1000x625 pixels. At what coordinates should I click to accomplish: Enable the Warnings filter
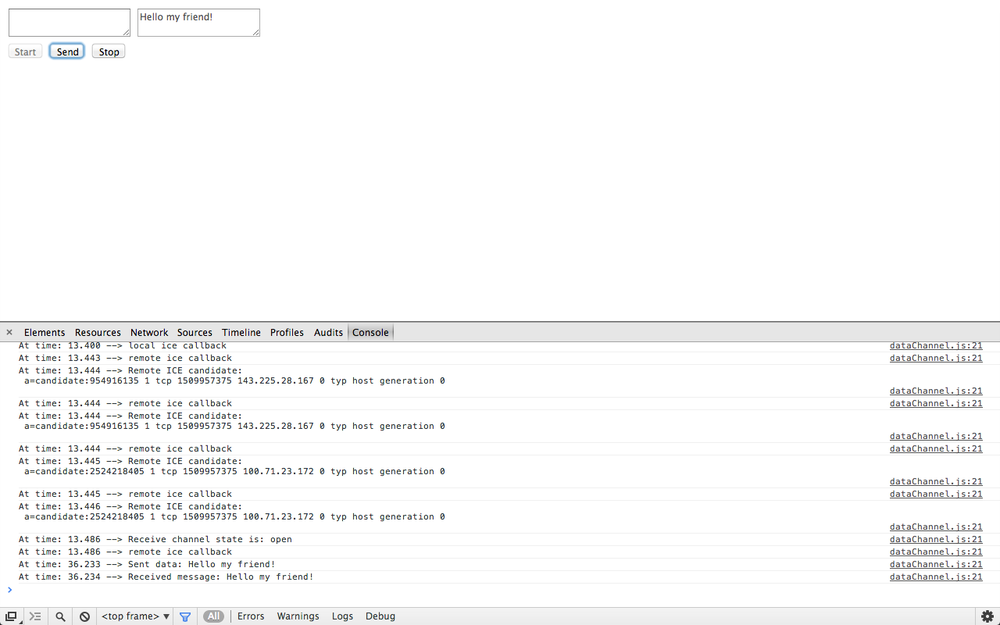click(297, 616)
